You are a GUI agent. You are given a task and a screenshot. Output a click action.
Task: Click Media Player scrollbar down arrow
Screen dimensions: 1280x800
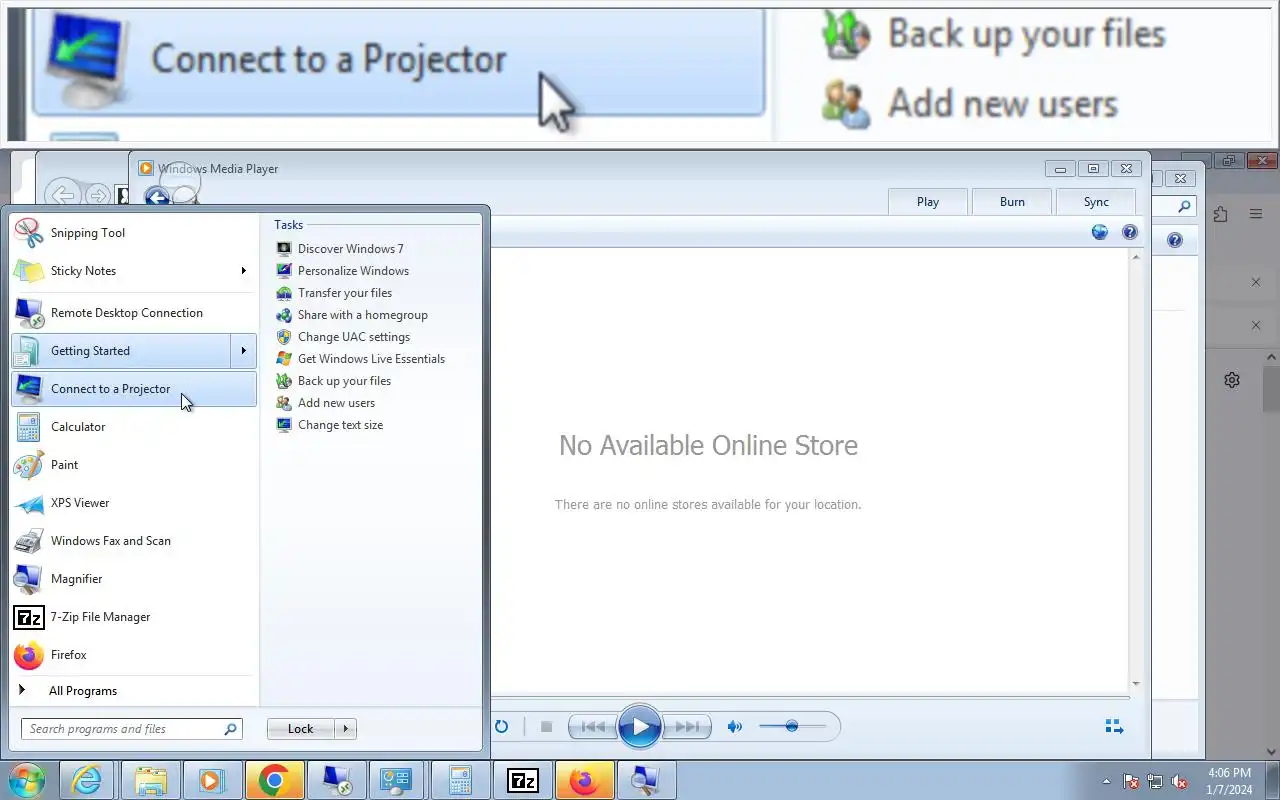pyautogui.click(x=1136, y=684)
